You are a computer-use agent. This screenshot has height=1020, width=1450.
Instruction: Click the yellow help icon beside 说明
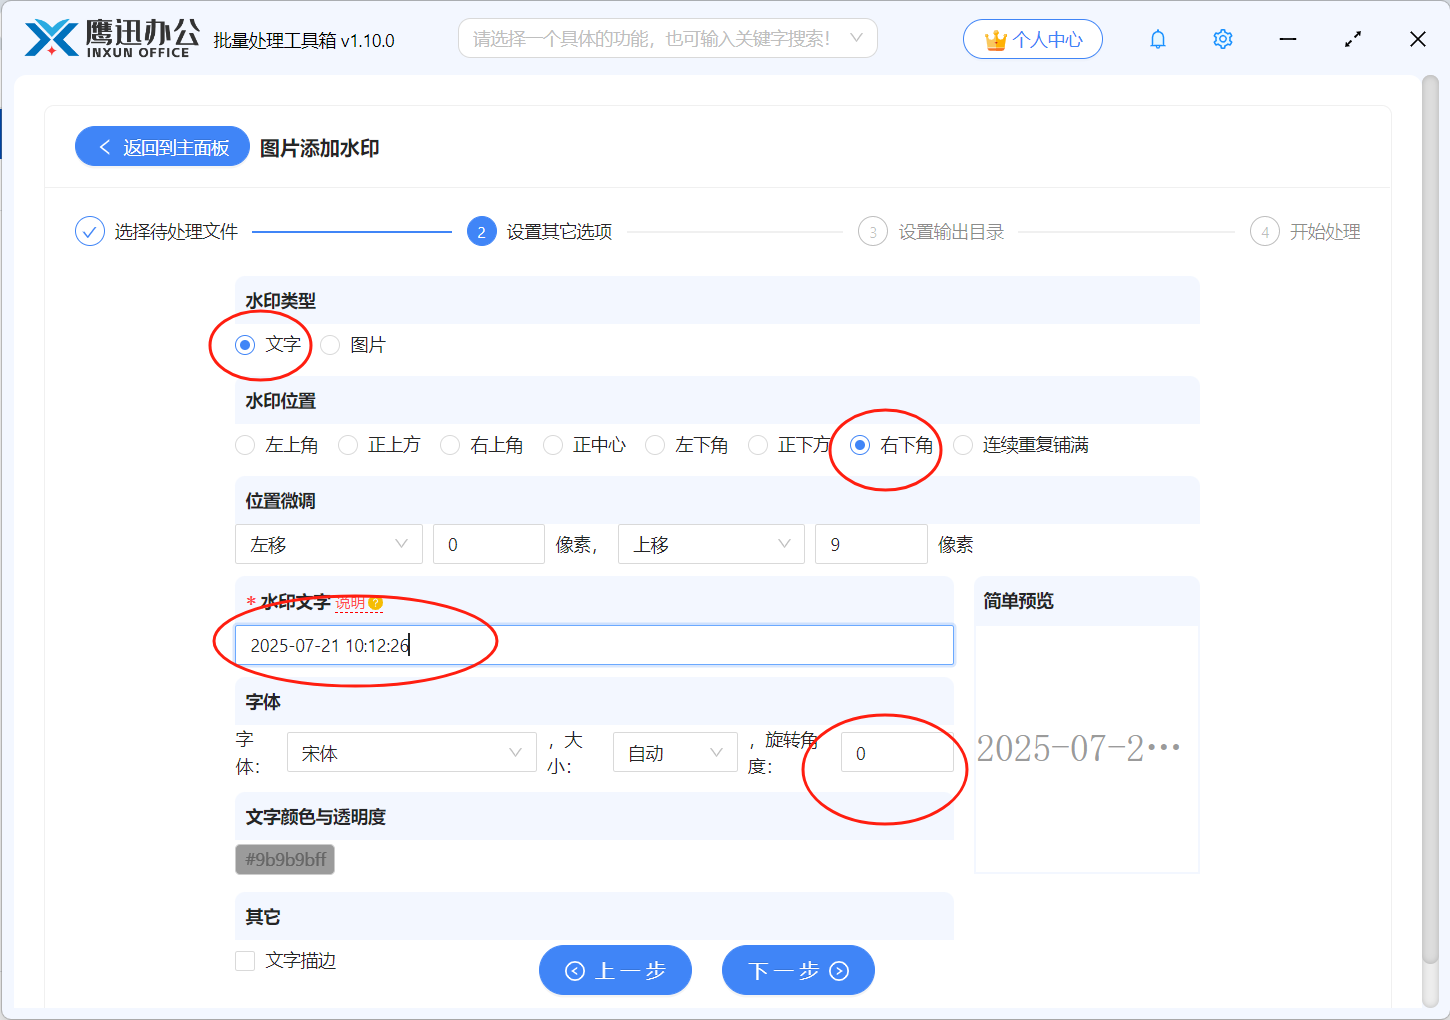[x=375, y=603]
